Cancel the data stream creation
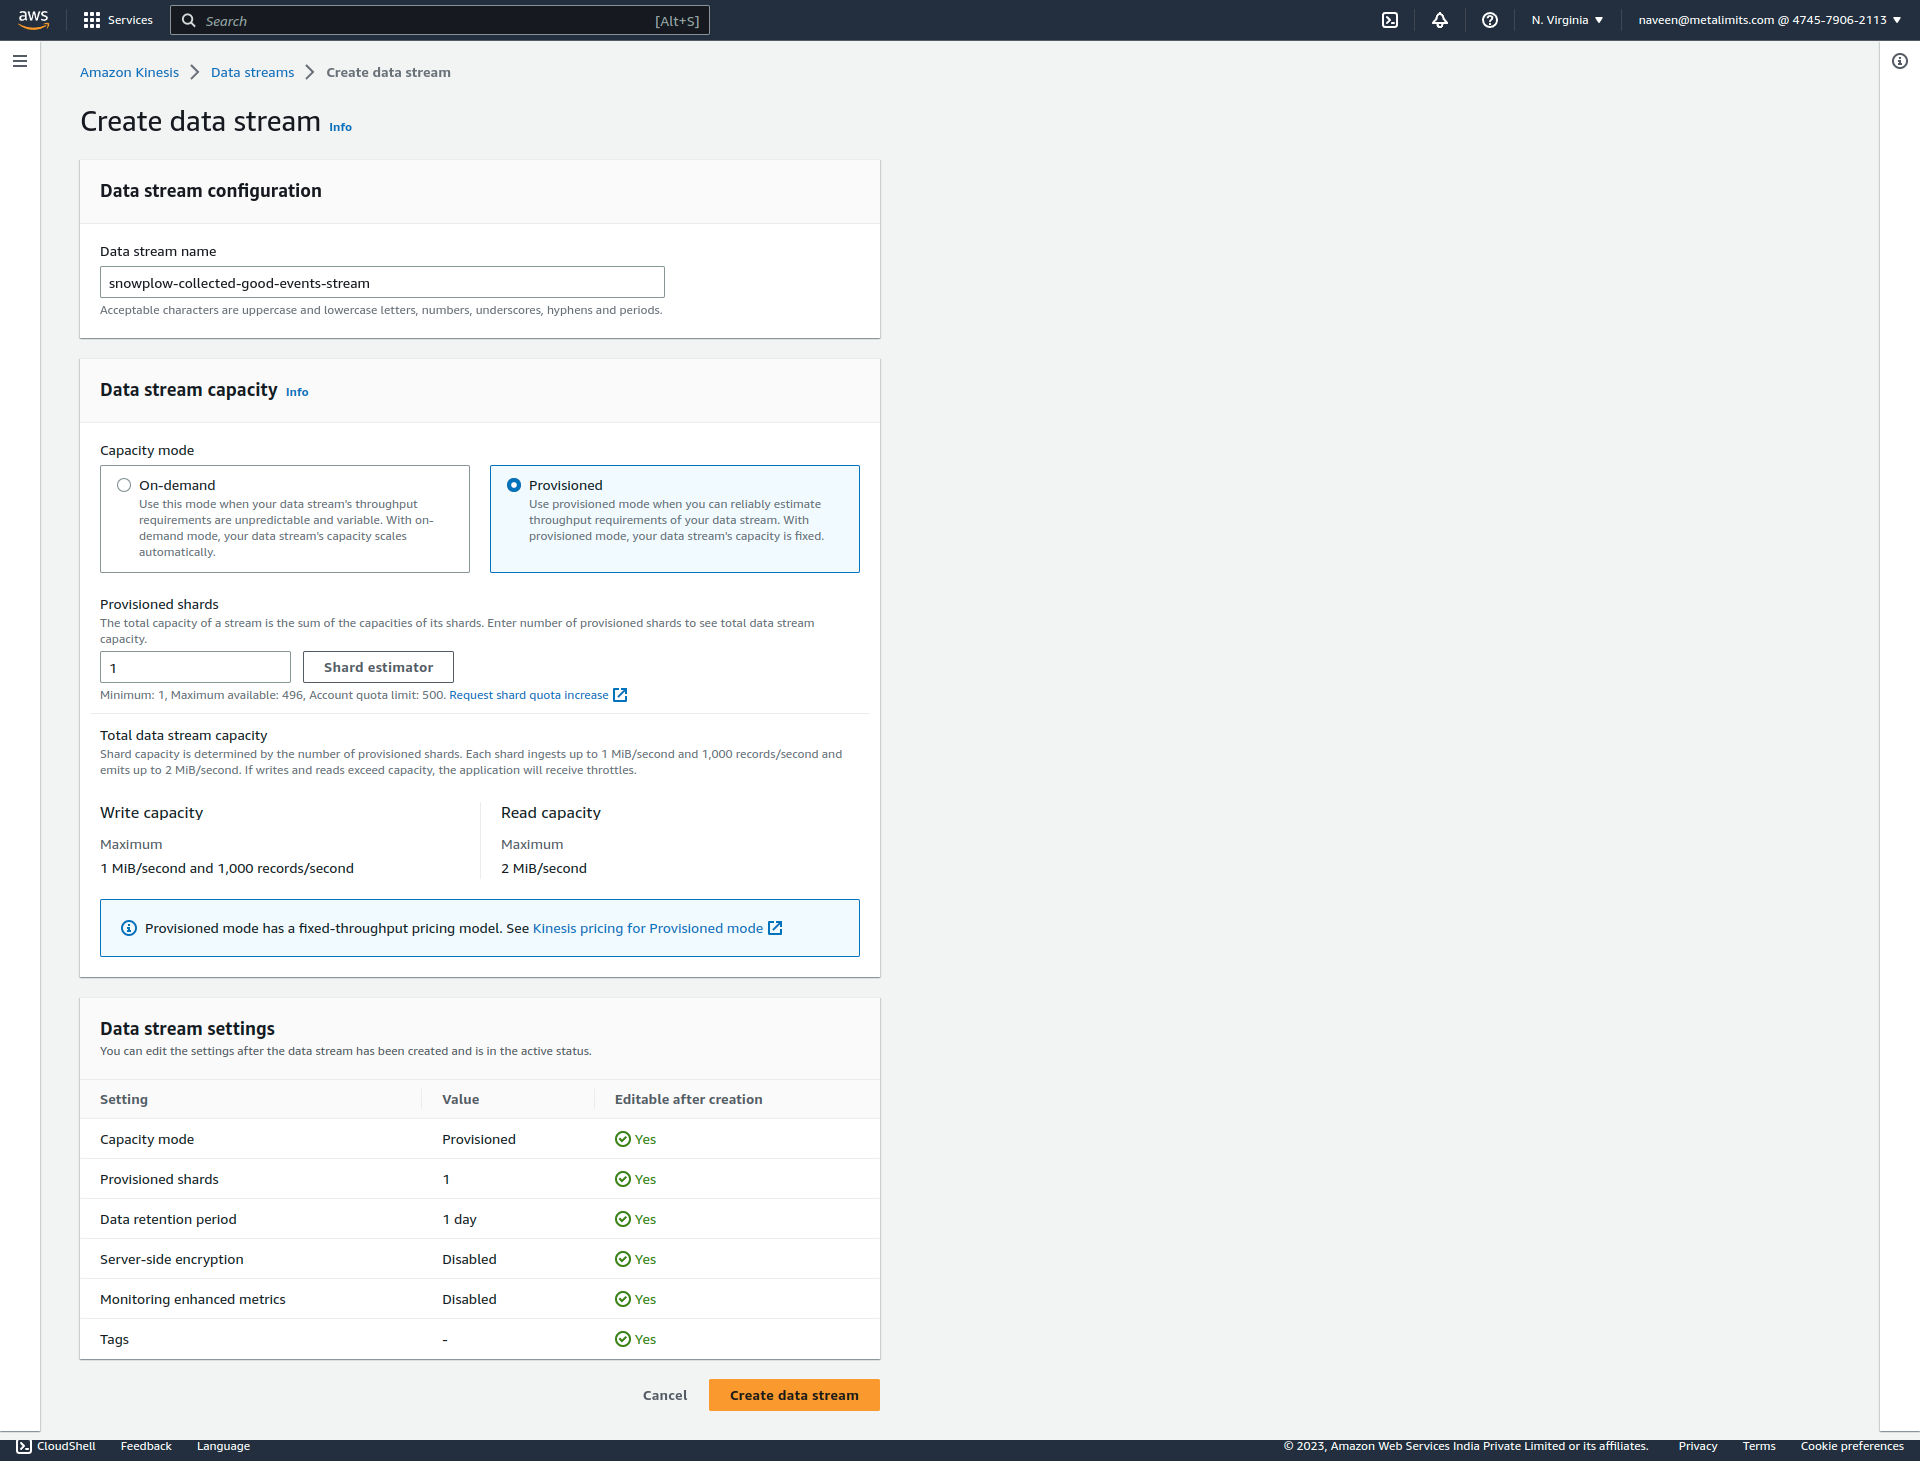Viewport: 1920px width, 1463px height. click(665, 1395)
